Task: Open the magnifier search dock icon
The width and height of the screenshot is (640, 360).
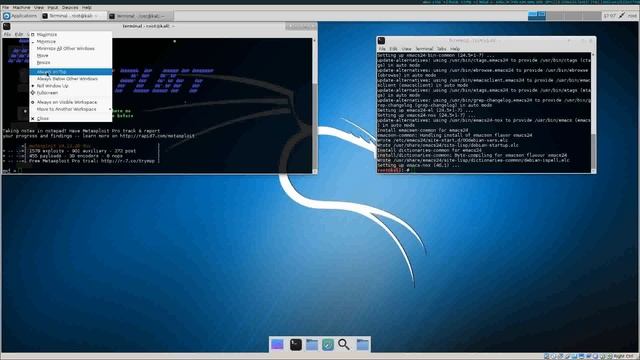Action: 344,344
